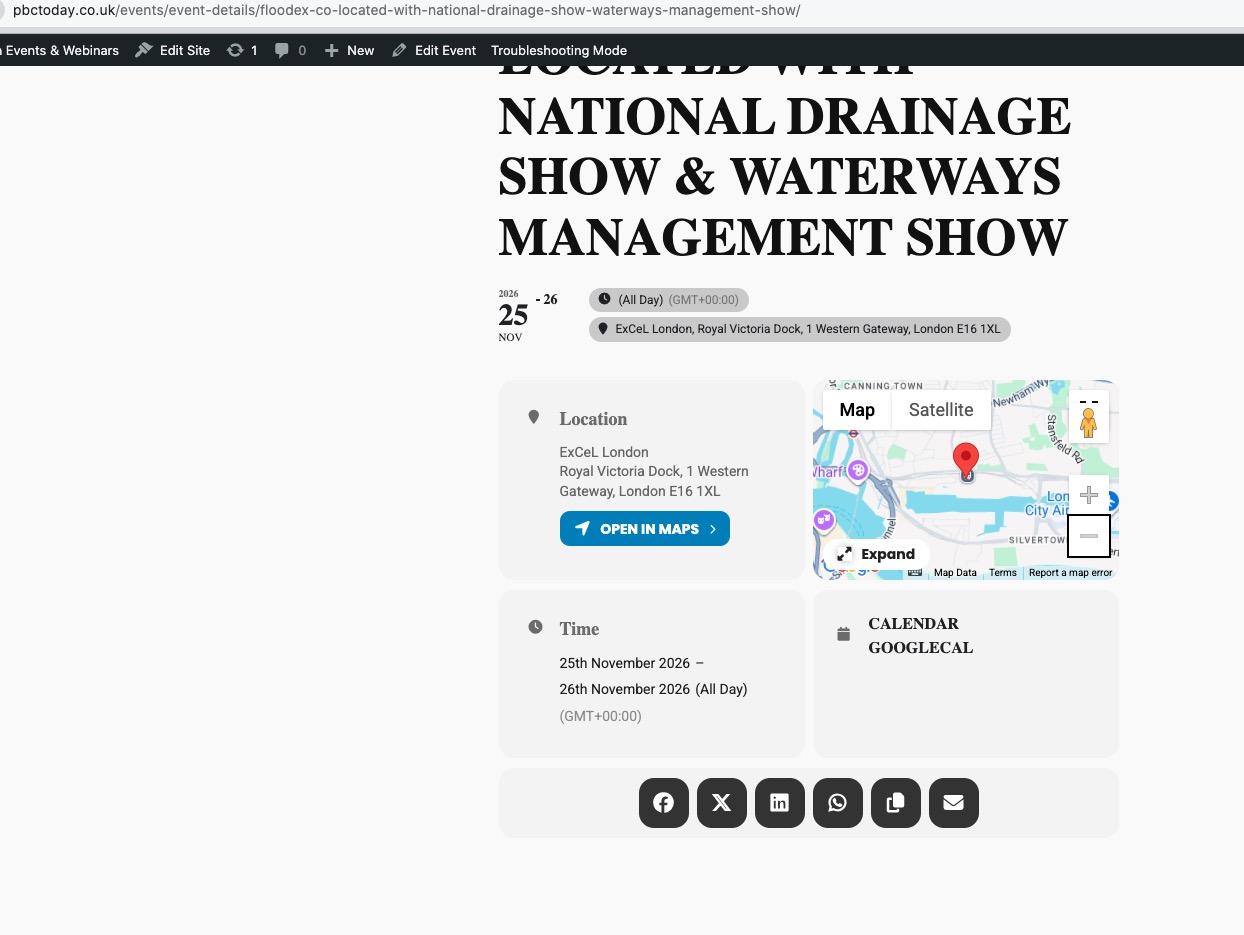Select the Map view tab
The width and height of the screenshot is (1244, 935).
point(857,410)
